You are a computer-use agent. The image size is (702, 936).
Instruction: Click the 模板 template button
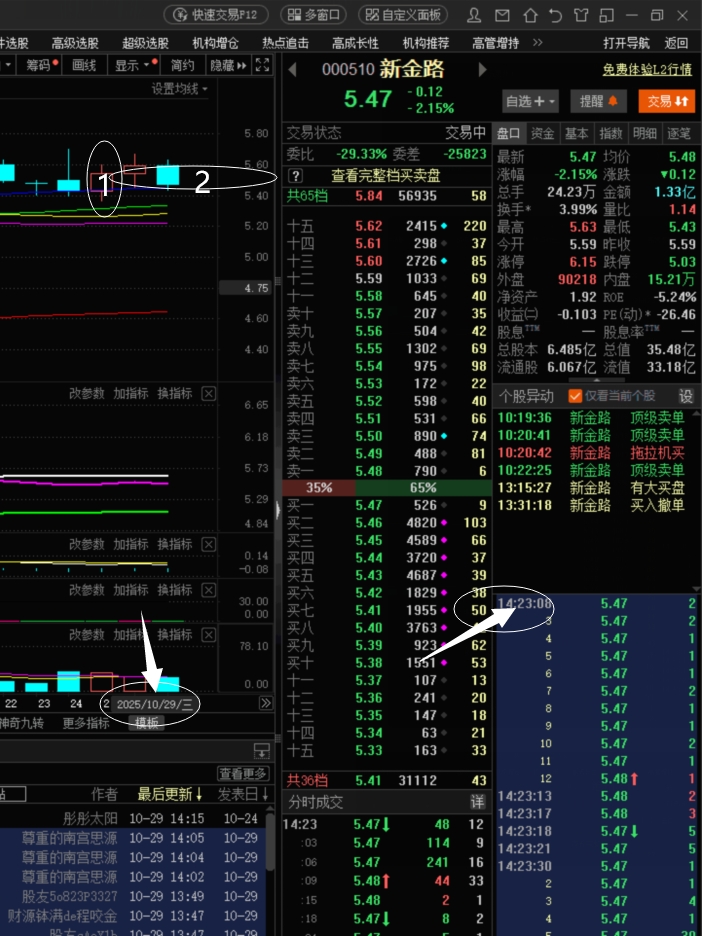tap(146, 723)
